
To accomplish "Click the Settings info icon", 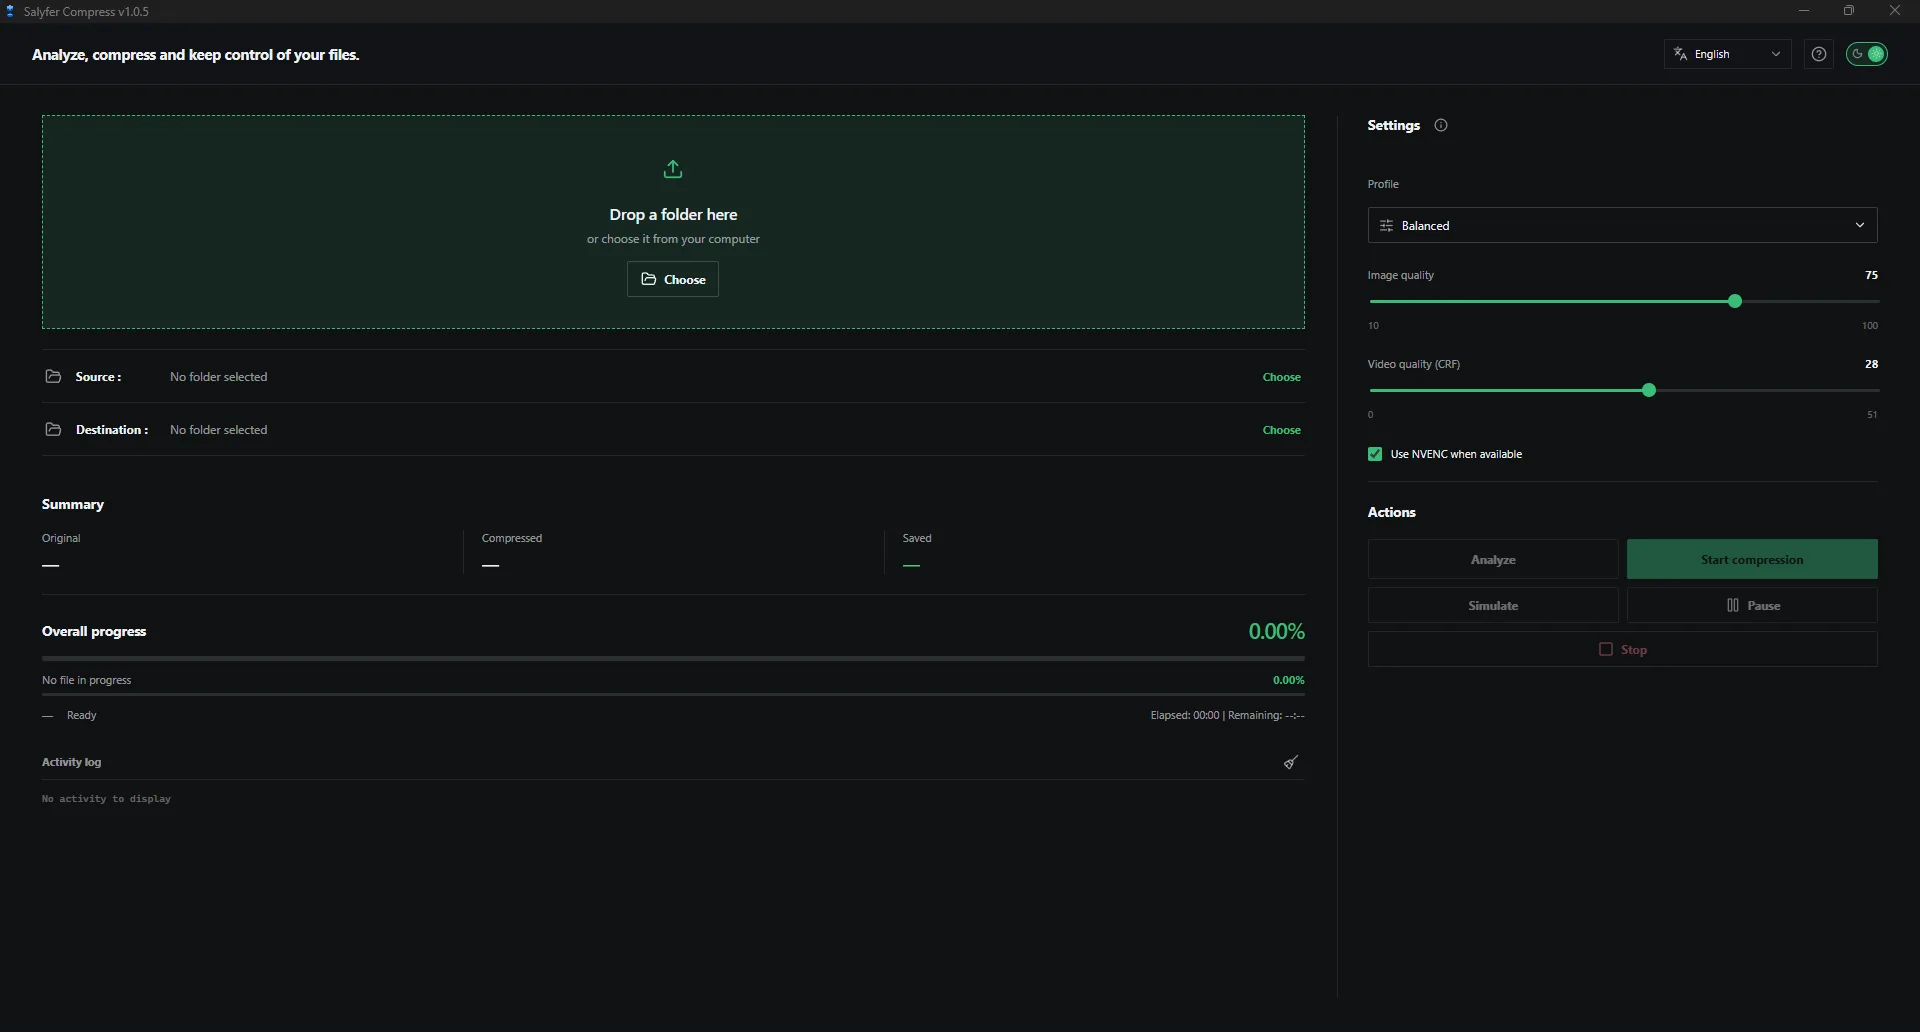I will 1441,125.
